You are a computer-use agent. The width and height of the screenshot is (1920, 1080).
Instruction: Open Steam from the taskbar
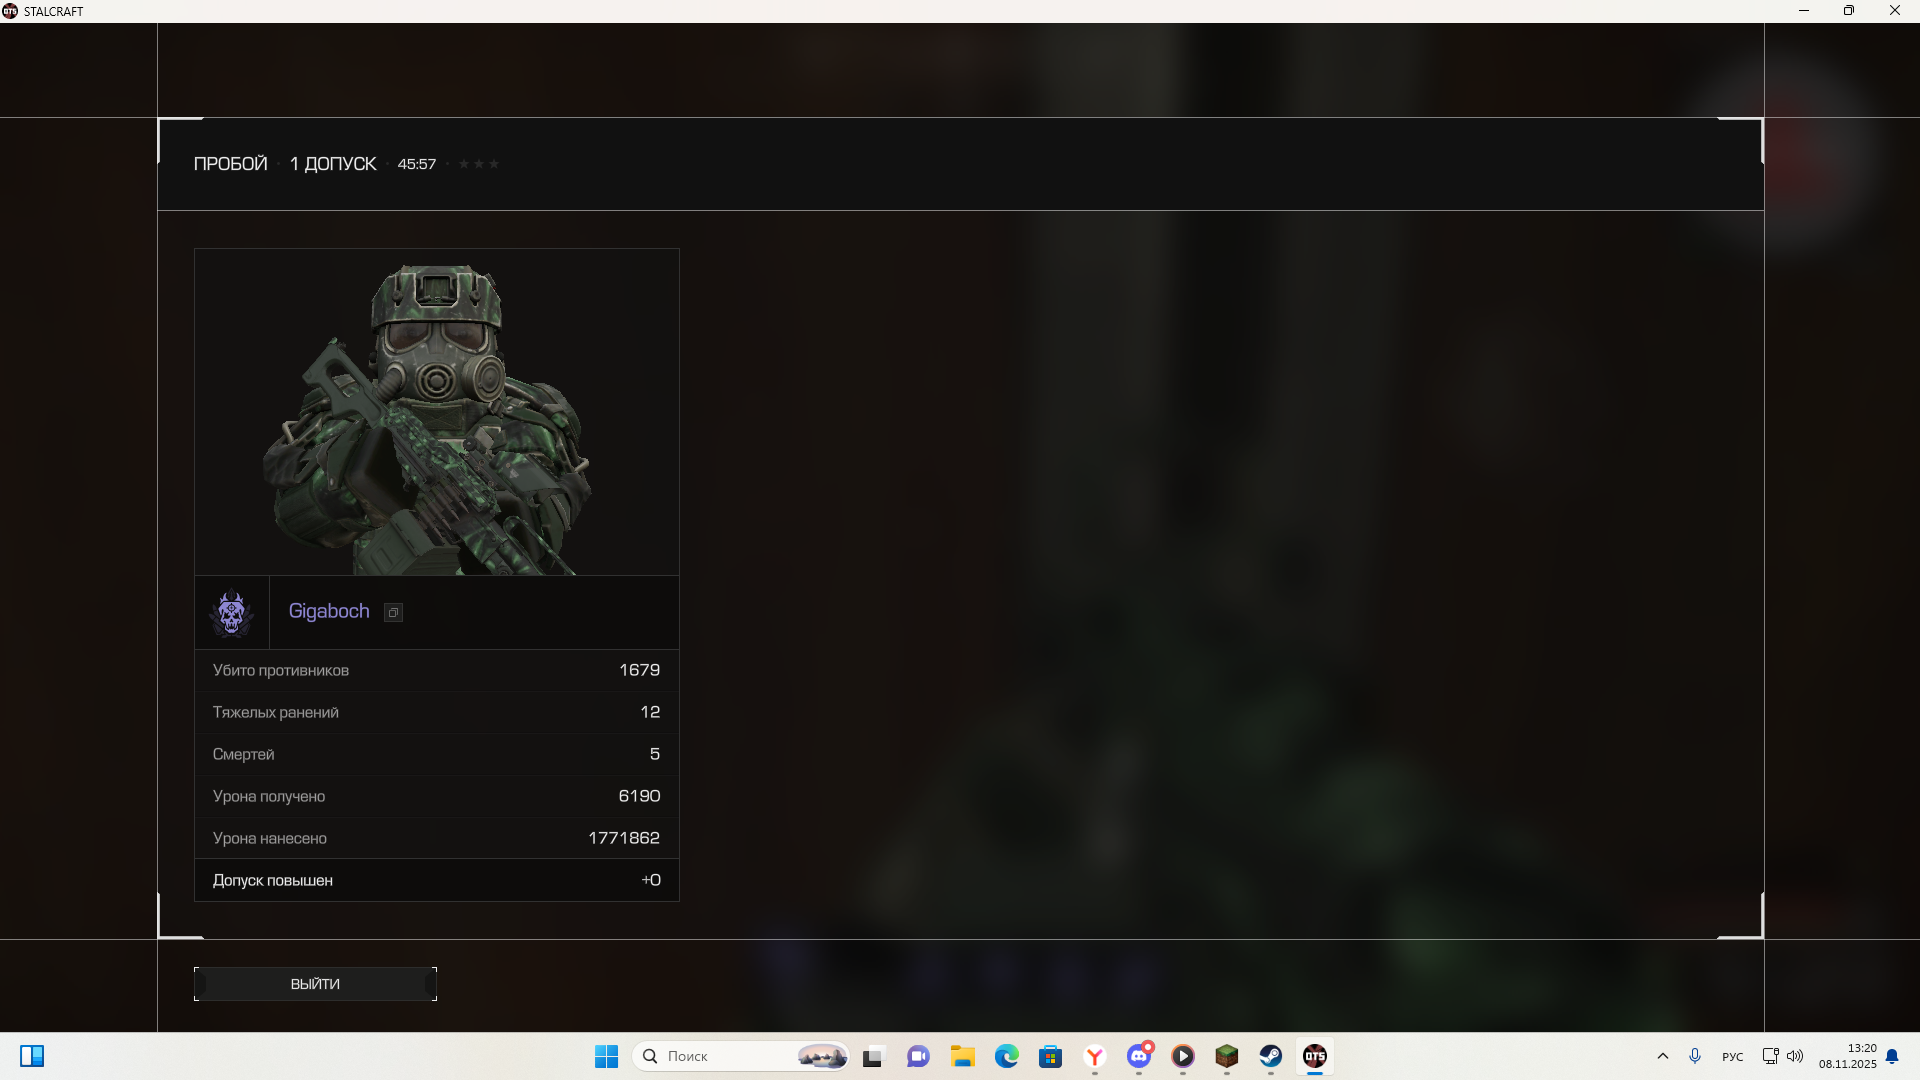pyautogui.click(x=1270, y=1056)
